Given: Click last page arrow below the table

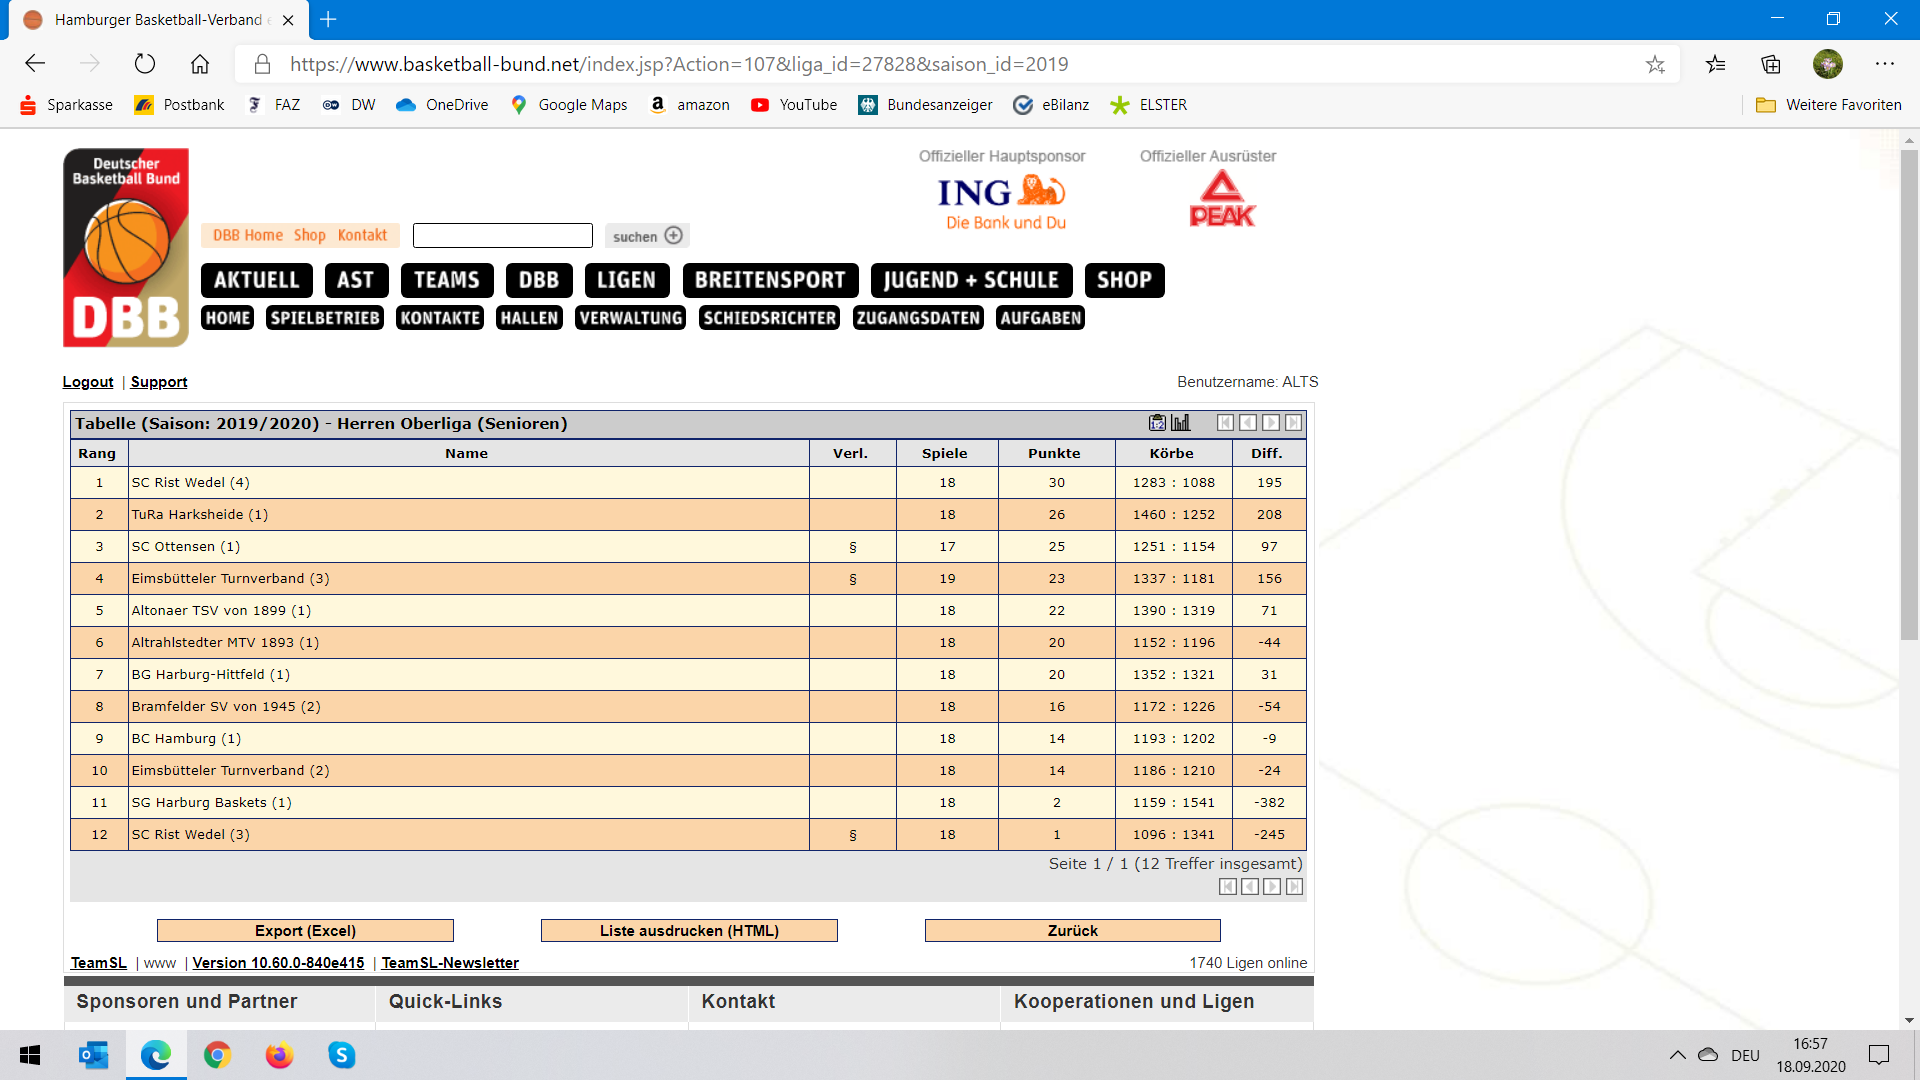Looking at the screenshot, I should 1294,887.
